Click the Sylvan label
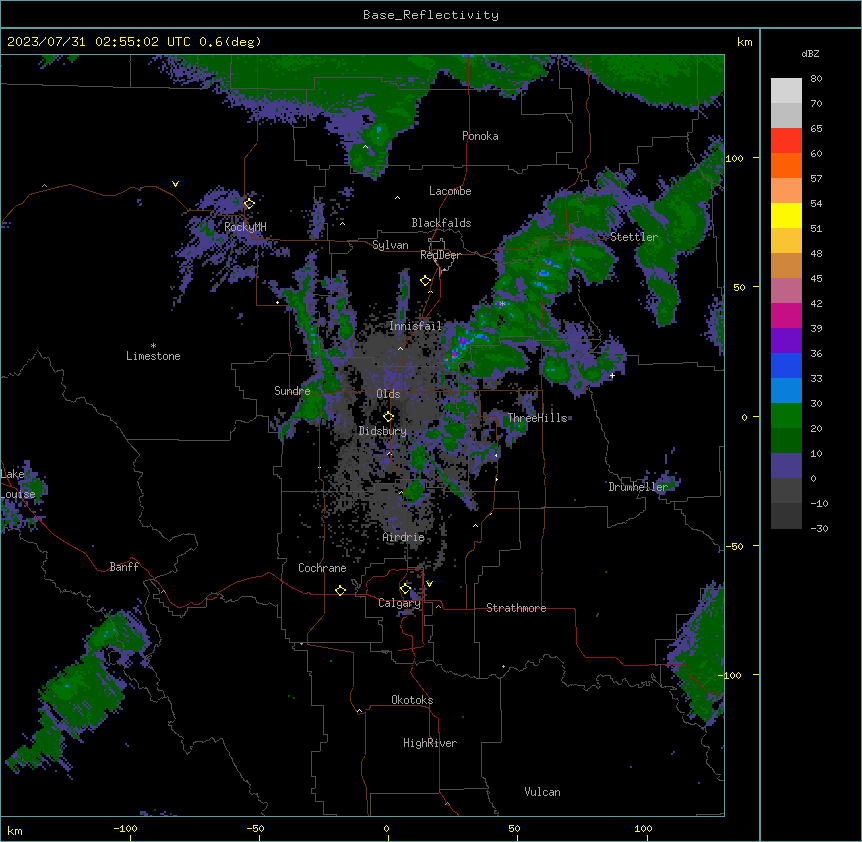Viewport: 862px width, 842px height. pyautogui.click(x=390, y=246)
